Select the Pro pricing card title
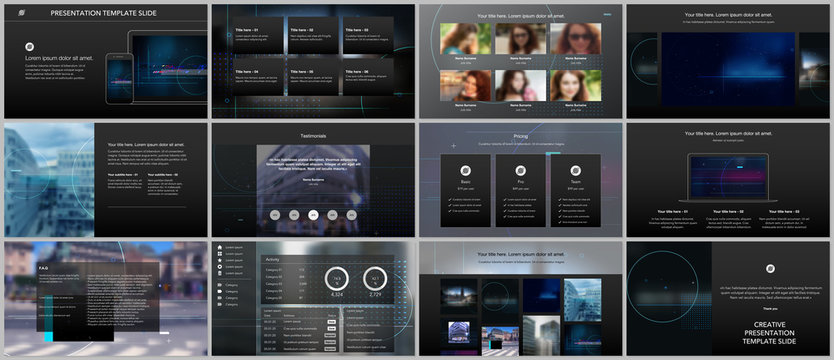The width and height of the screenshot is (834, 360). click(521, 182)
